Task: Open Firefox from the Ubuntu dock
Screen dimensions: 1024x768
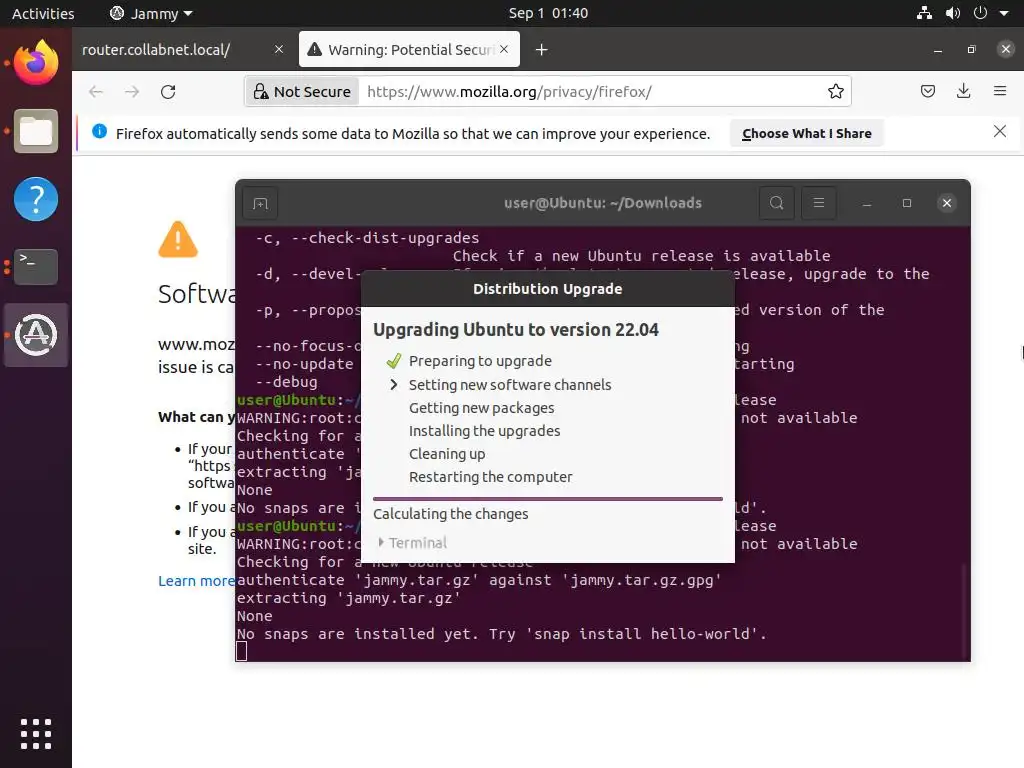Action: (36, 62)
